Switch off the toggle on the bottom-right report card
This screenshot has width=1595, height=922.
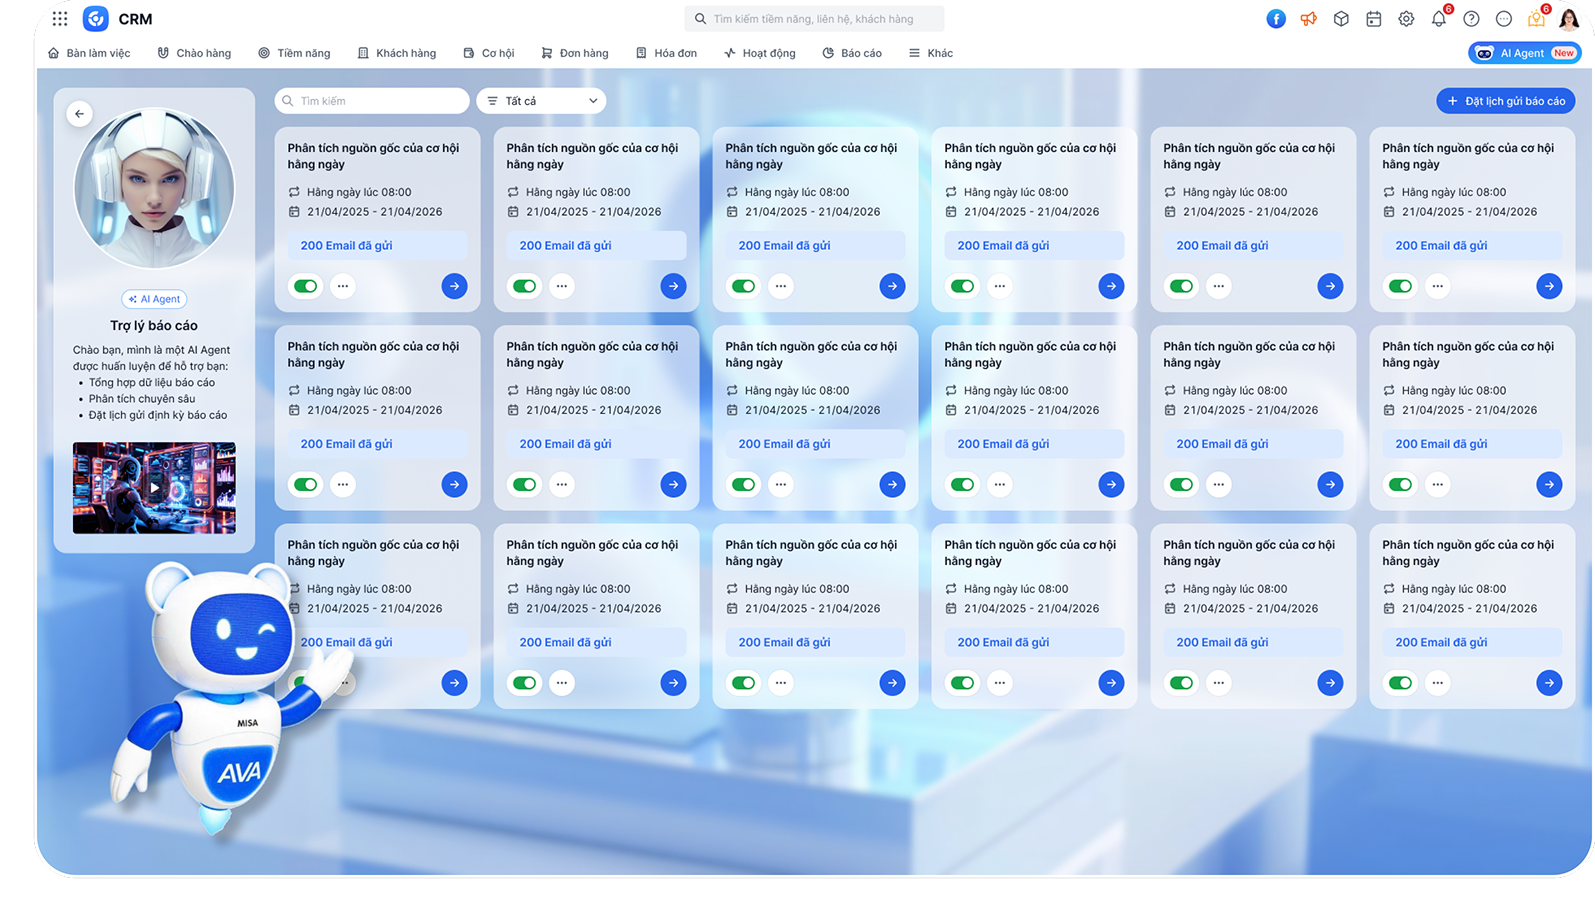coord(1400,683)
